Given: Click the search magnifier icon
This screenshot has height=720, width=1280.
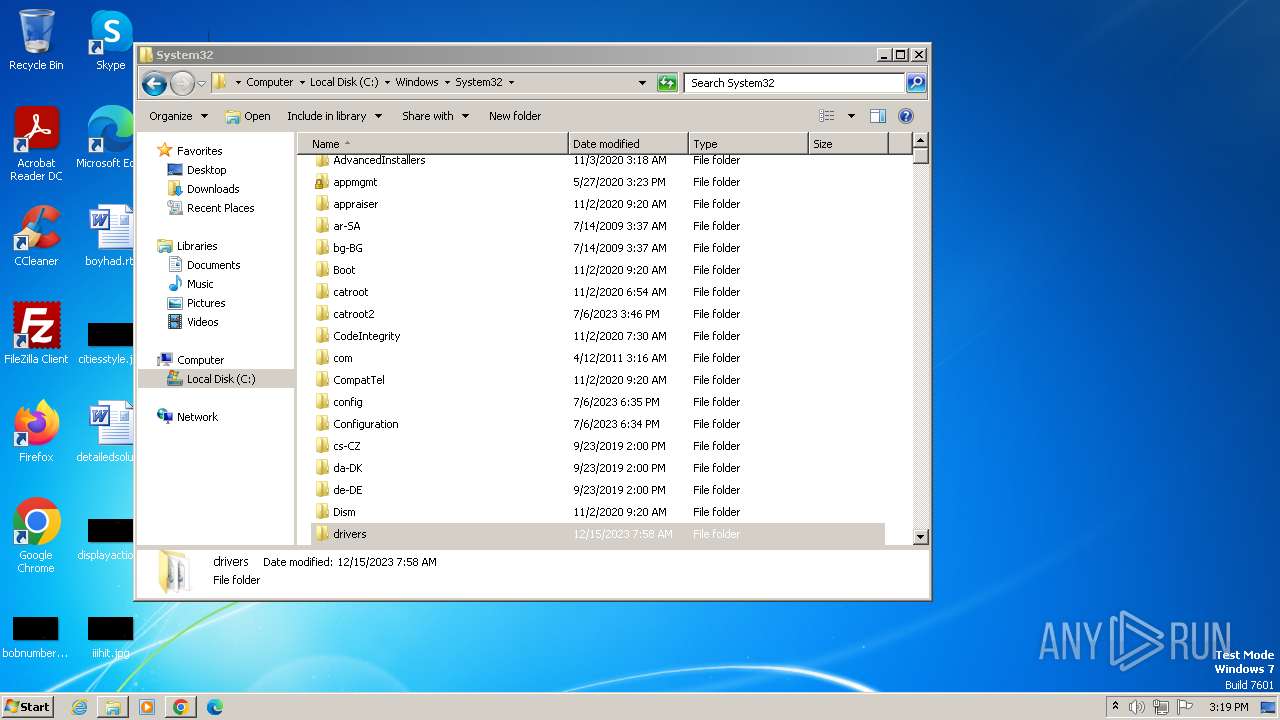Looking at the screenshot, I should click(915, 83).
